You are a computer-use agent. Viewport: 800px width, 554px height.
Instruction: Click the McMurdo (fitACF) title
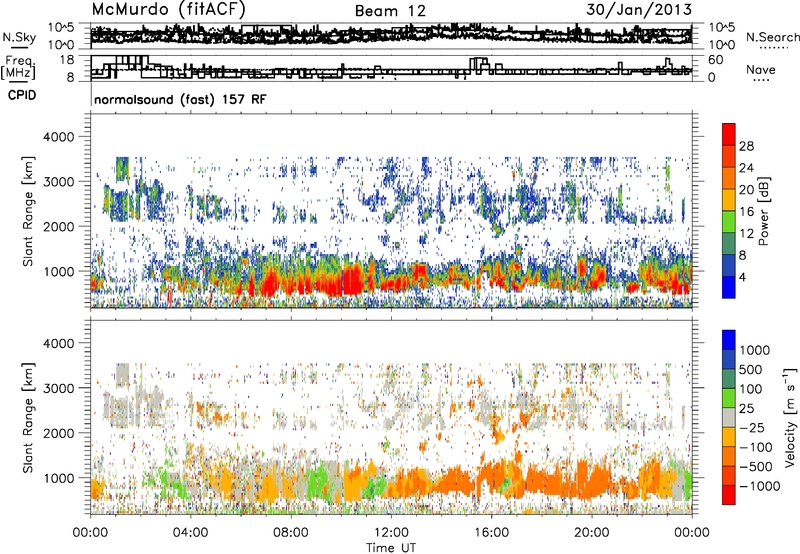(x=169, y=9)
